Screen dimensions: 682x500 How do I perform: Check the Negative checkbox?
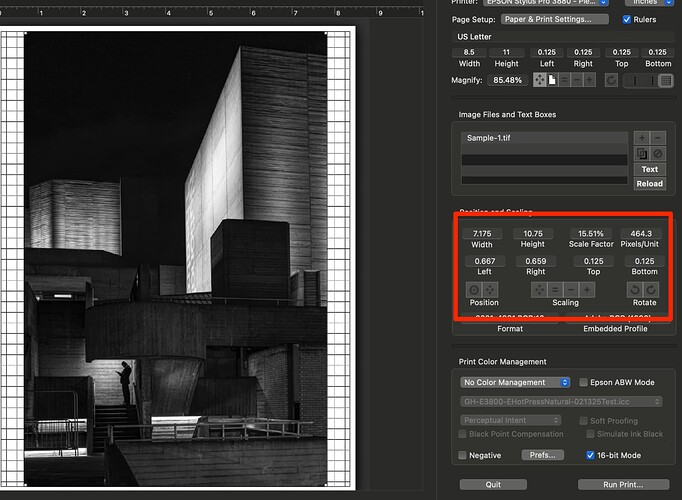(x=463, y=455)
